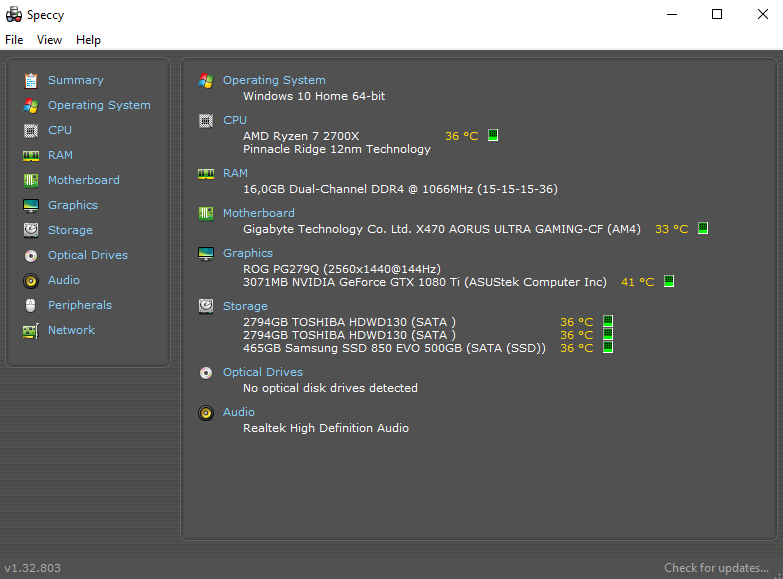Click the speaker icon beside Audio heading
Screen dimensions: 783x579
206,413
